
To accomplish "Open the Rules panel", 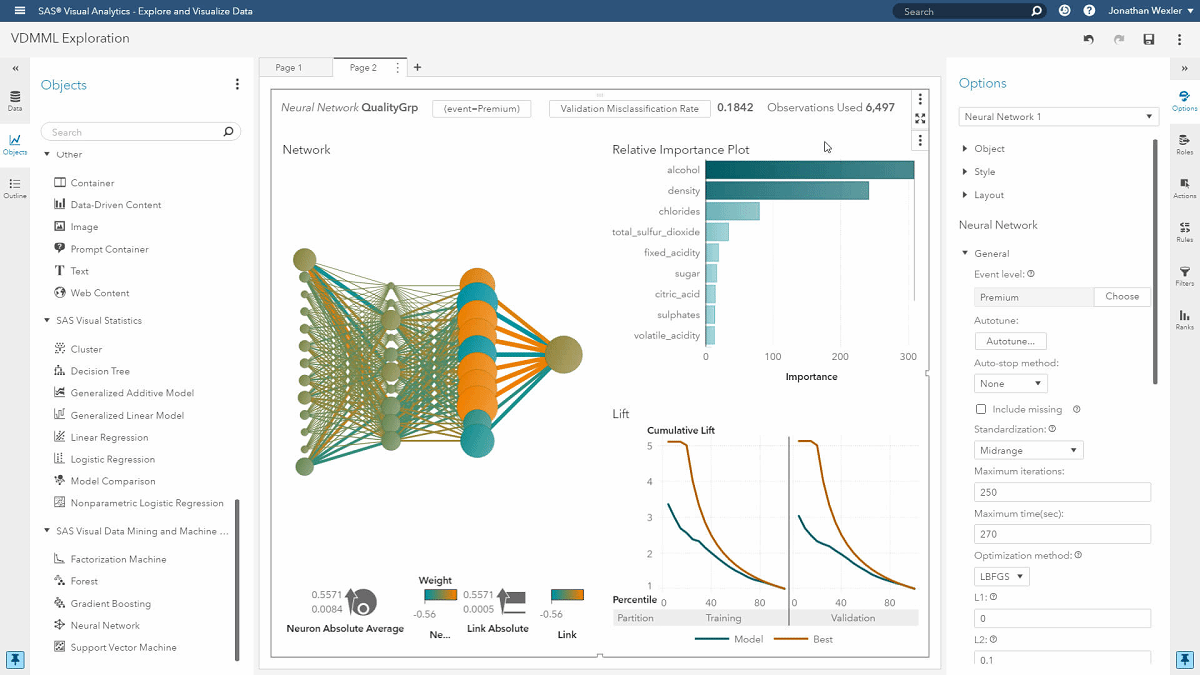I will click(x=1184, y=229).
